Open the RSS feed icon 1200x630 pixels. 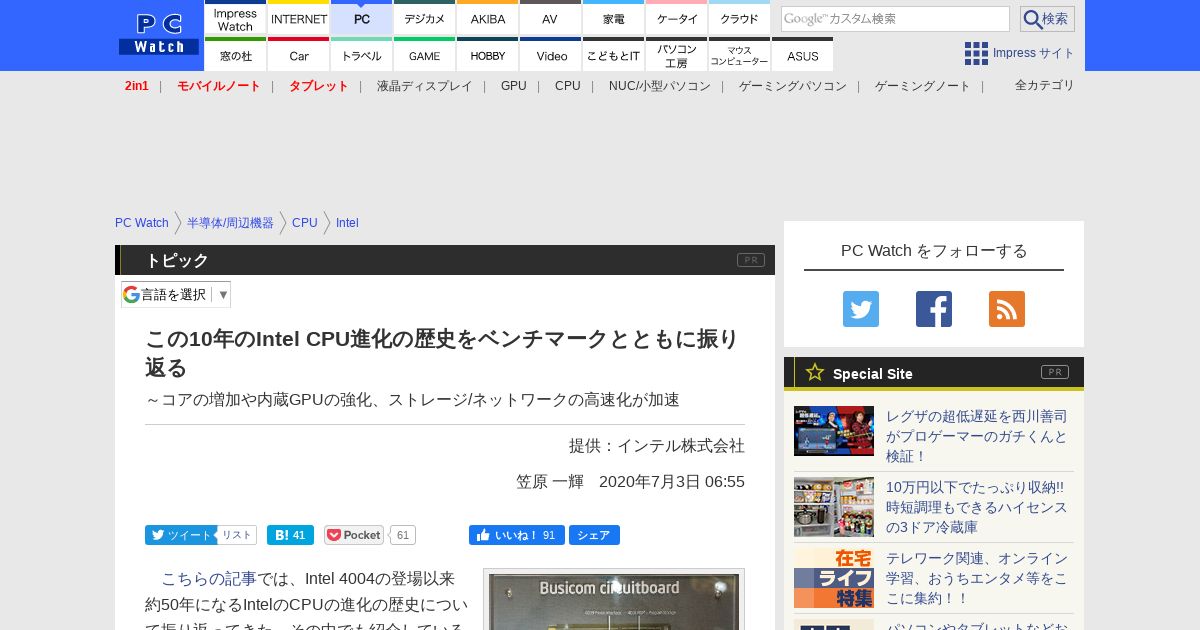(x=1007, y=309)
